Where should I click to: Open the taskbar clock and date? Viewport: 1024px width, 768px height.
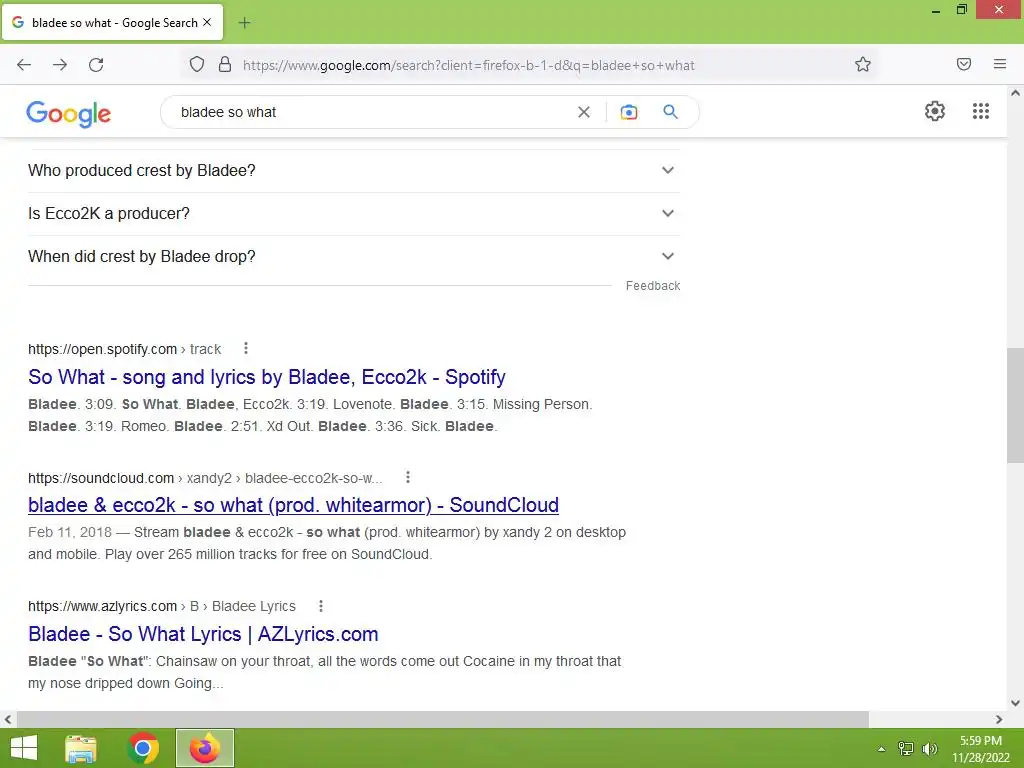point(980,749)
